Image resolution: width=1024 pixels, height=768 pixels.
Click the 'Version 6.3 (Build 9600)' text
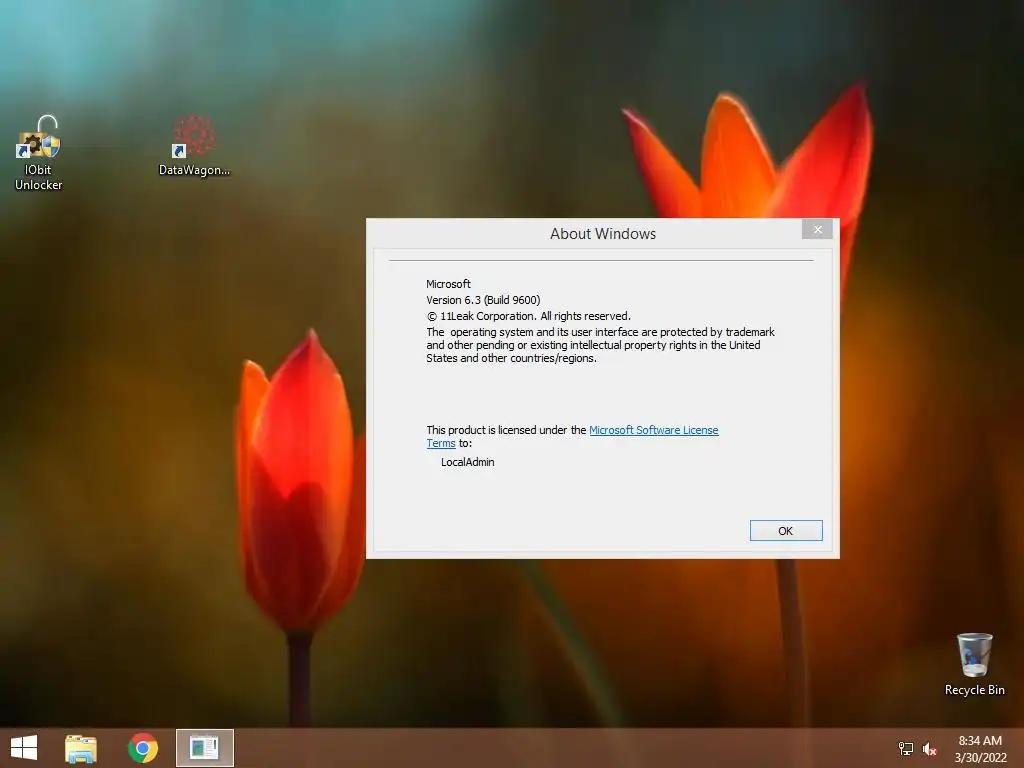(x=483, y=300)
